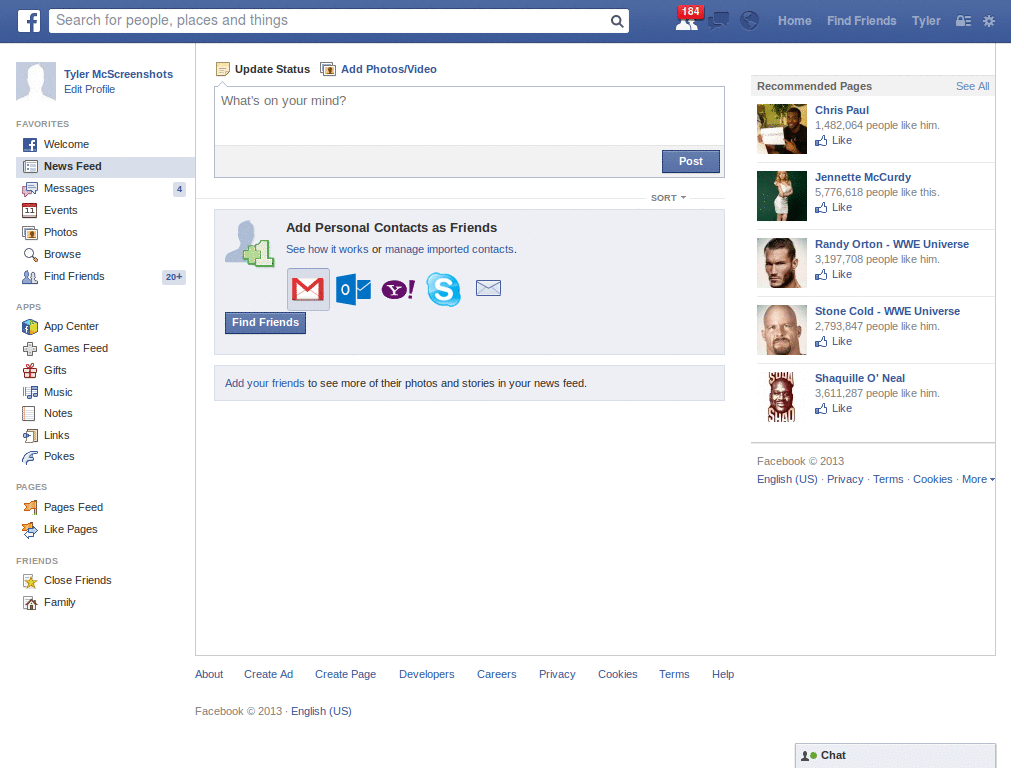Click the Welcome sidebar icon
This screenshot has width=1024, height=768.
30,144
